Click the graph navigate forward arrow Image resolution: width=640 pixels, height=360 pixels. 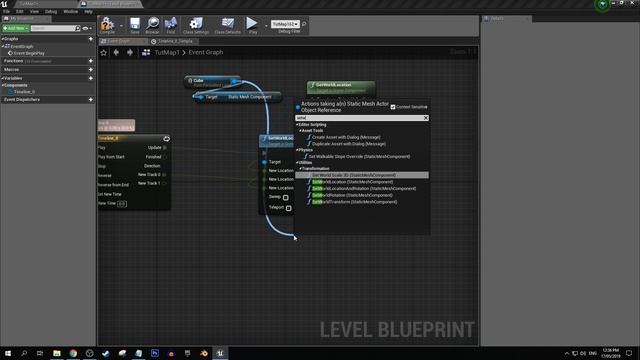pyautogui.click(x=130, y=52)
